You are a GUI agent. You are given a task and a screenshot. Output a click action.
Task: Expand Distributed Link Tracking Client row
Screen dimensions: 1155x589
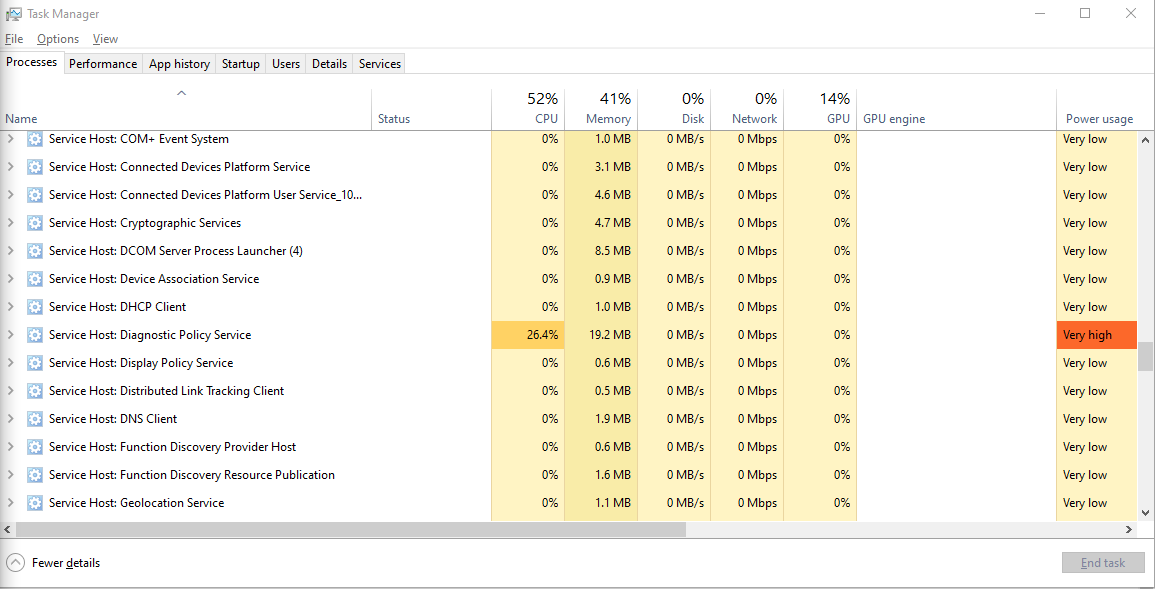pos(10,391)
